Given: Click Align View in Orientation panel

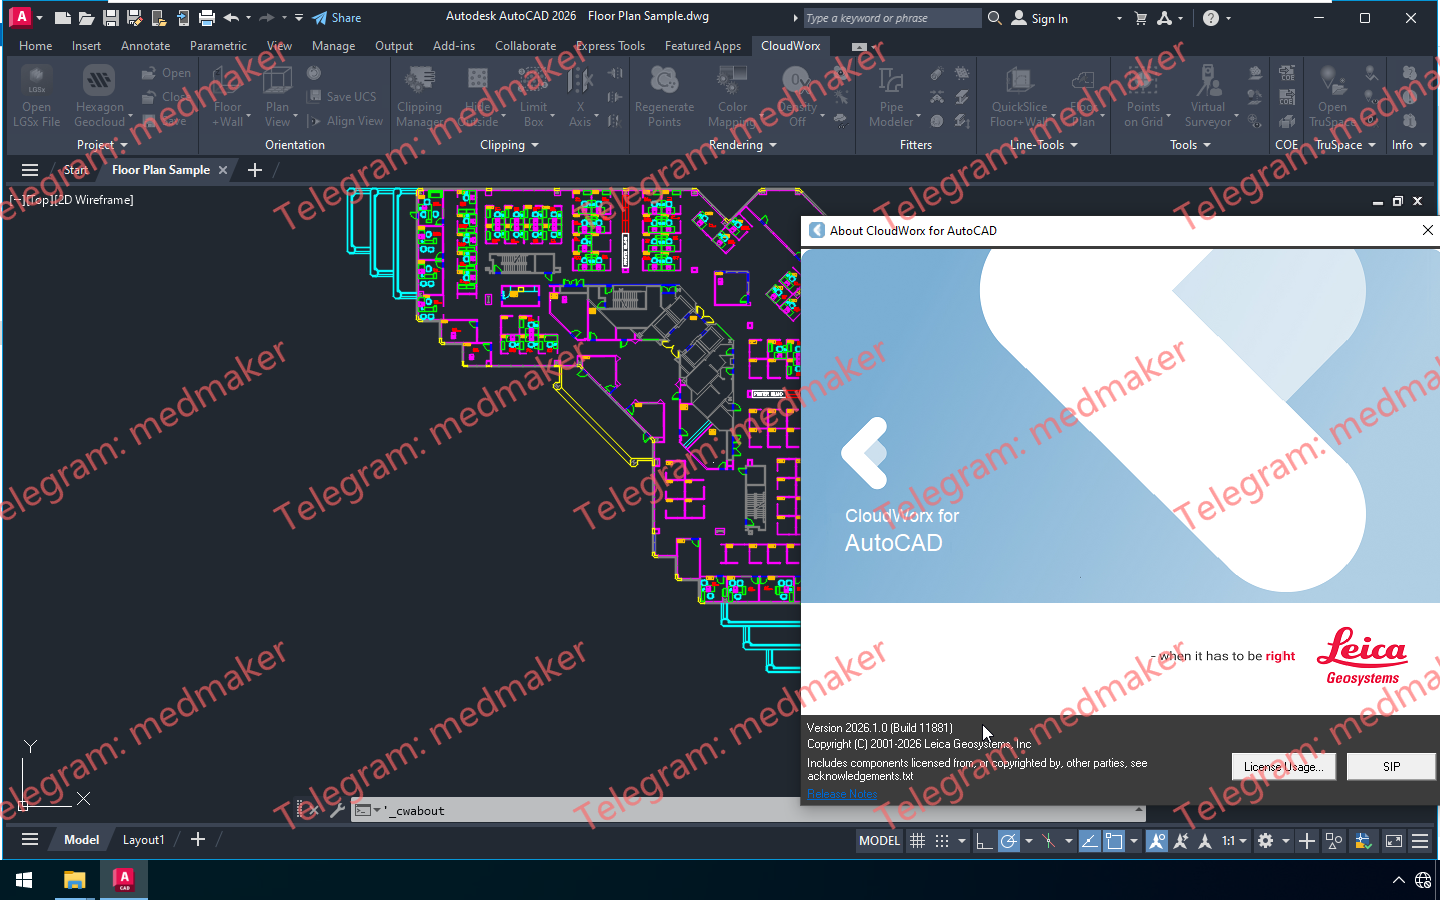Looking at the screenshot, I should 345,121.
